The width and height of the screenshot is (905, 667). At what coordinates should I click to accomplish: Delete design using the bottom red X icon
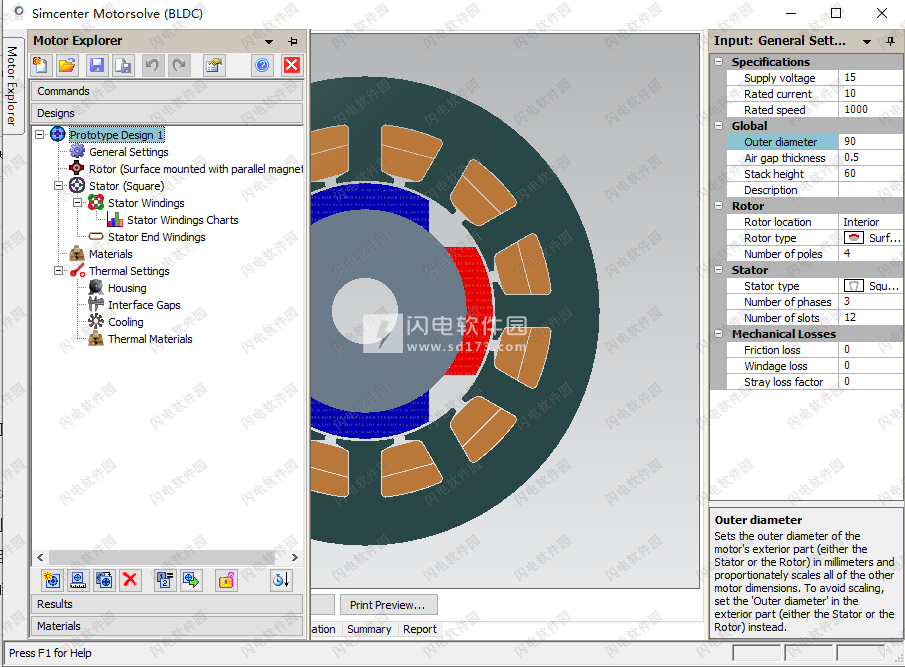click(x=130, y=580)
